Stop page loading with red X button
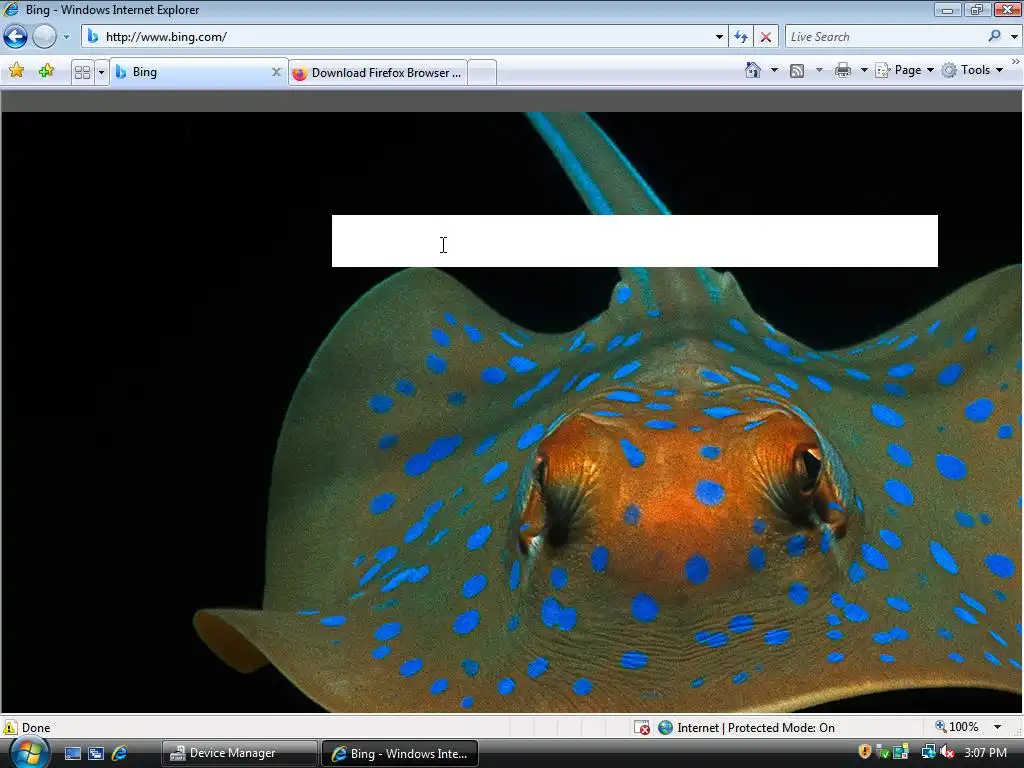 pos(765,37)
